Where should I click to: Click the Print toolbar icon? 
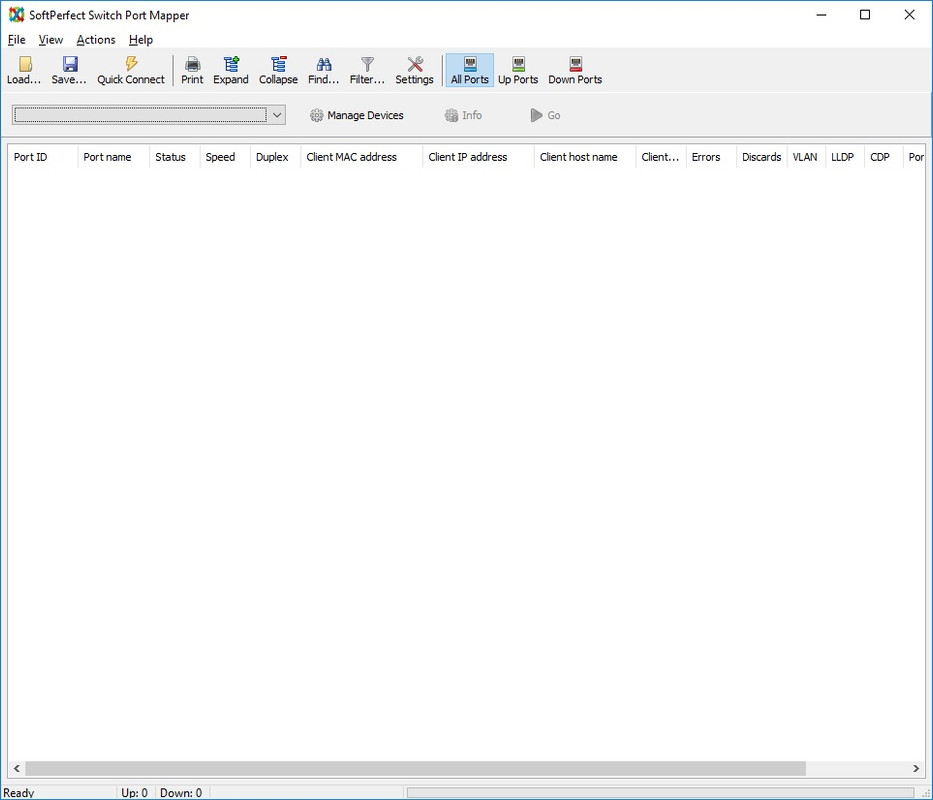pos(192,70)
